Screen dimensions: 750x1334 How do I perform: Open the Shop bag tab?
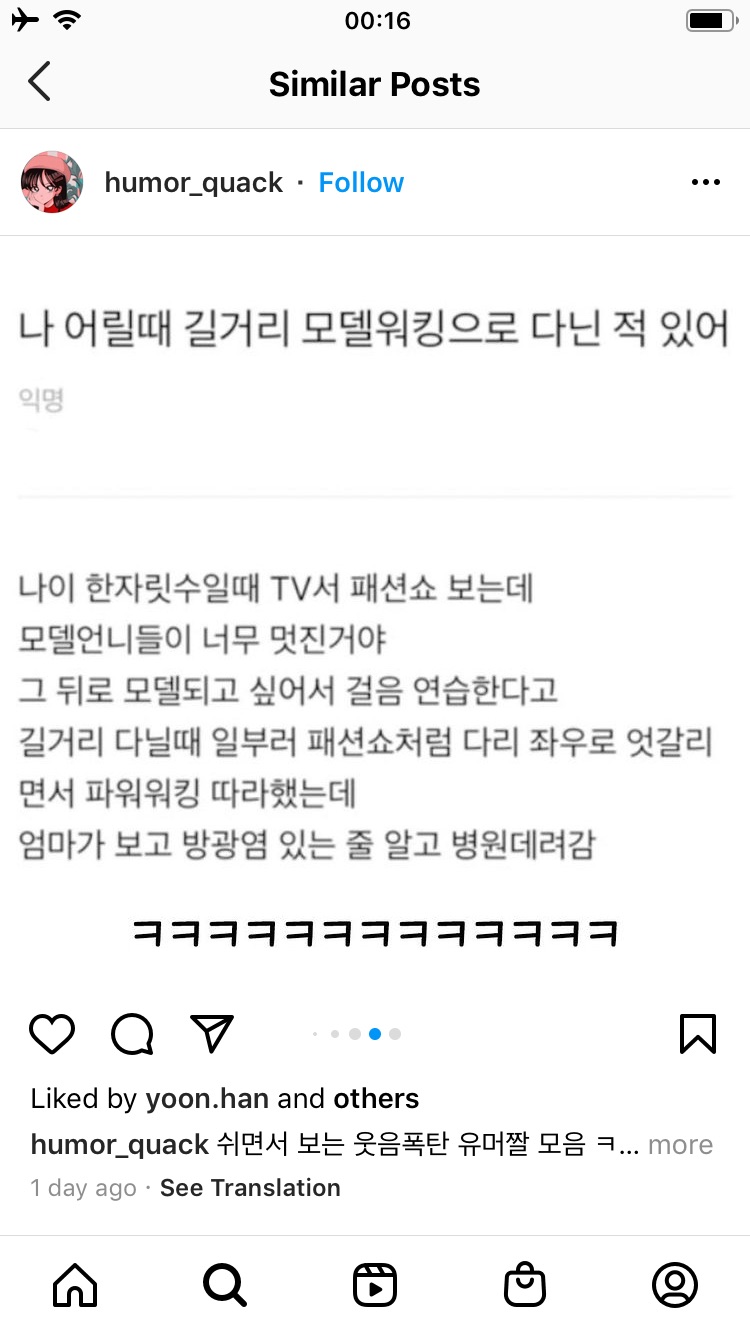(x=525, y=1285)
